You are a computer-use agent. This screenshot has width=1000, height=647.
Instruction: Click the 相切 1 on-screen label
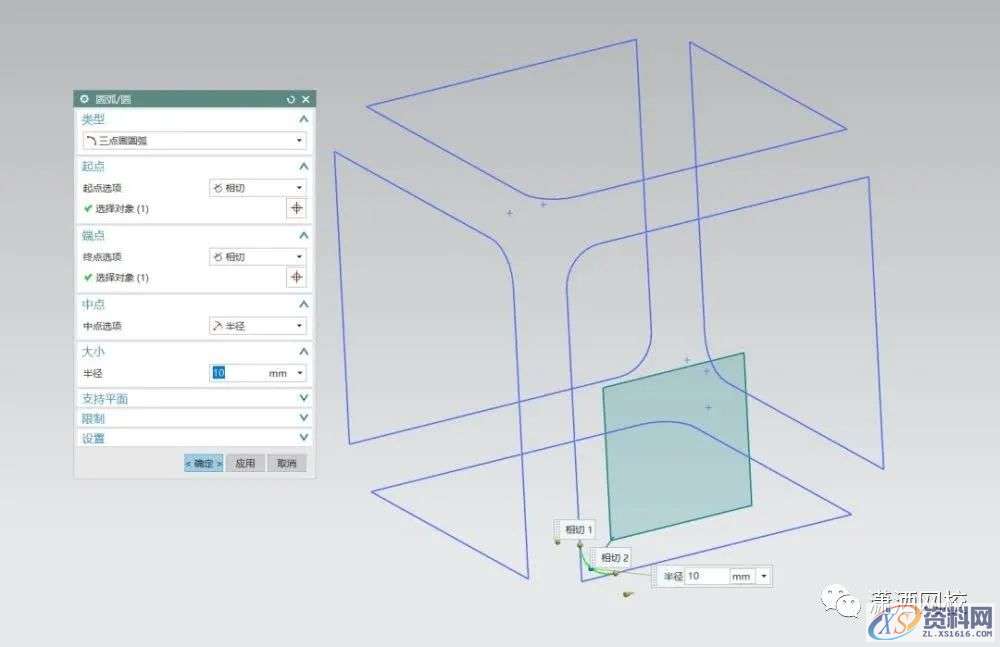[578, 529]
